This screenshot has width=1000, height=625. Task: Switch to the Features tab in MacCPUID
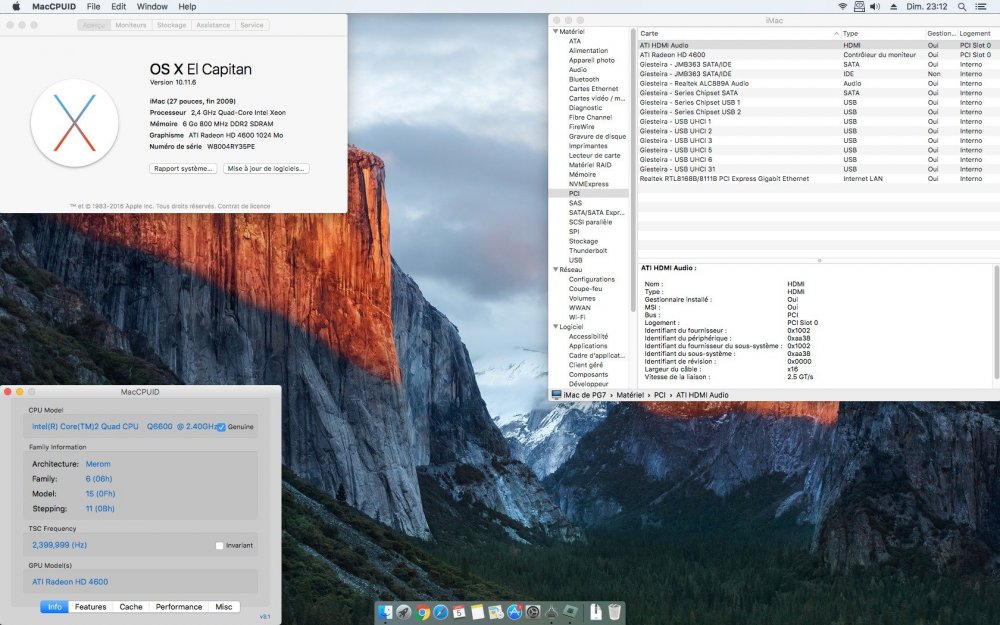tap(91, 607)
